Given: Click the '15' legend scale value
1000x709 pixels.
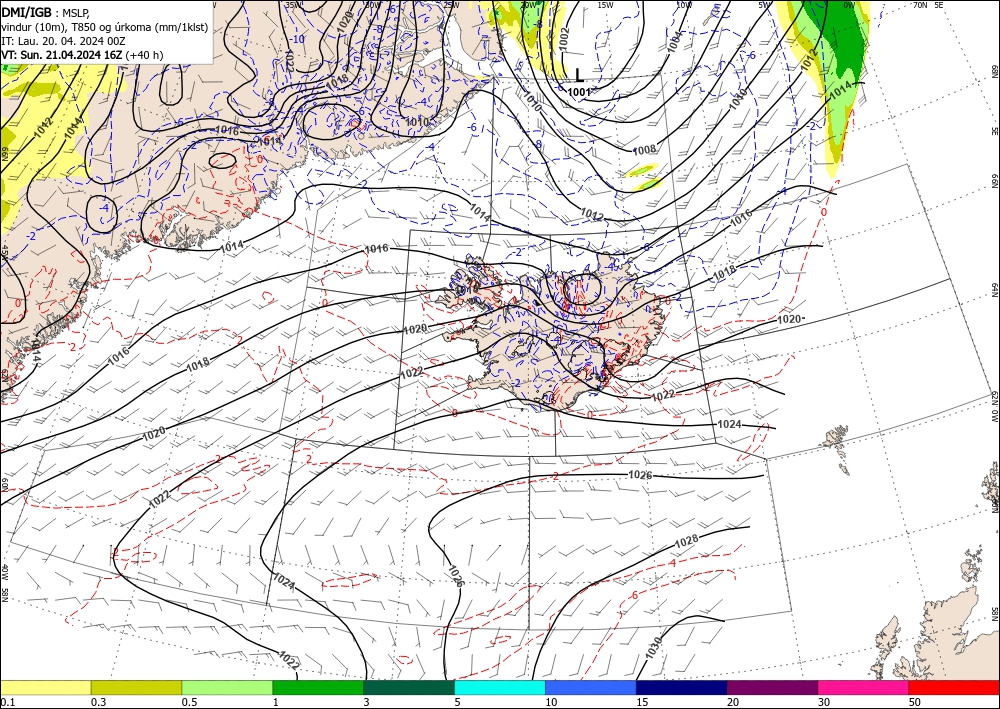Looking at the screenshot, I should (x=642, y=702).
